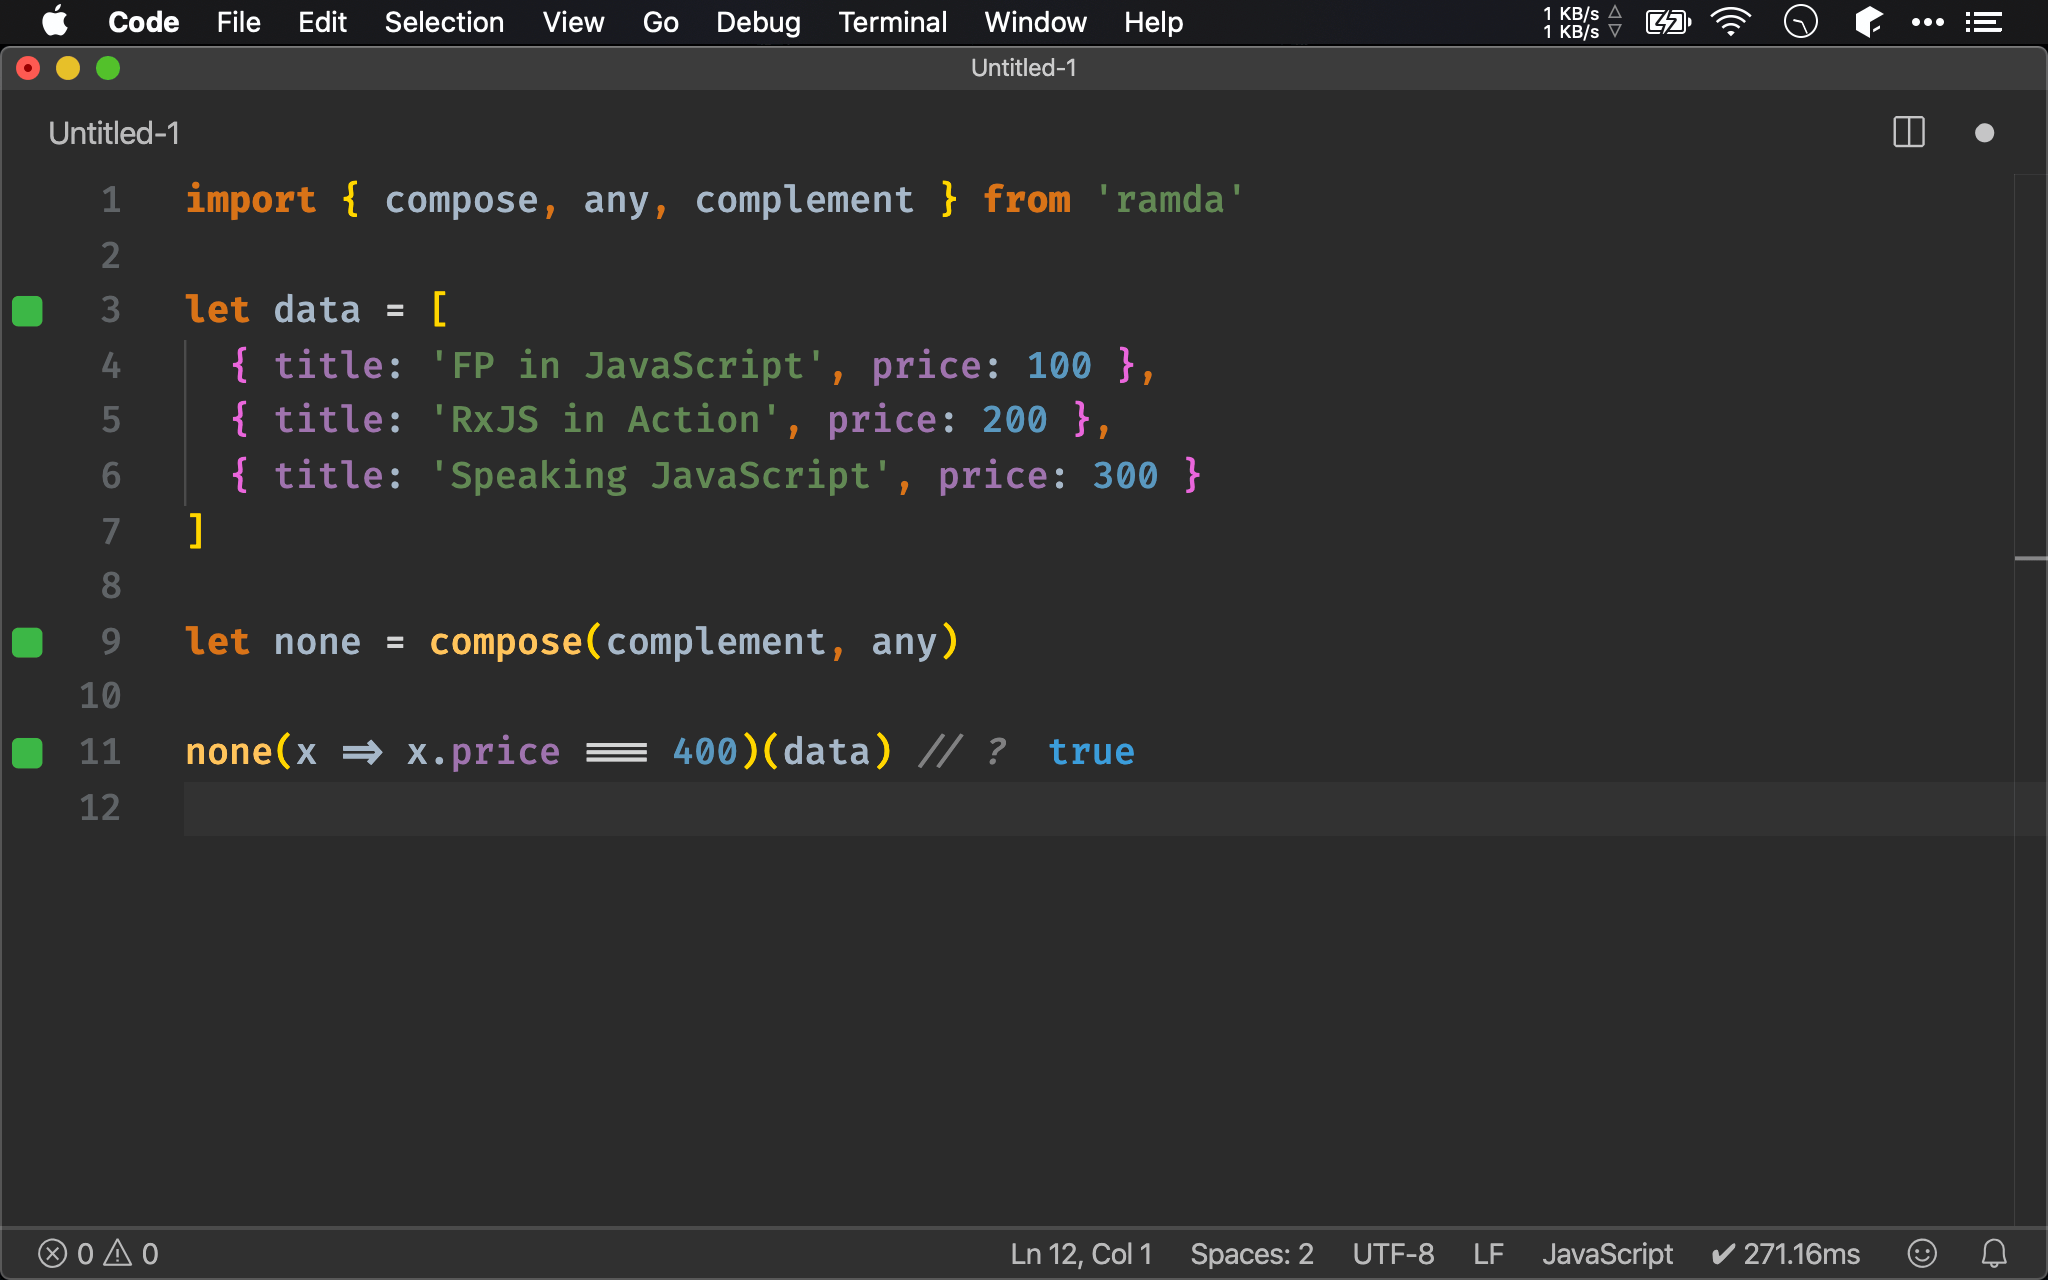Click the circular clock-style menu bar icon
Image resolution: width=2048 pixels, height=1280 pixels.
[x=1800, y=22]
